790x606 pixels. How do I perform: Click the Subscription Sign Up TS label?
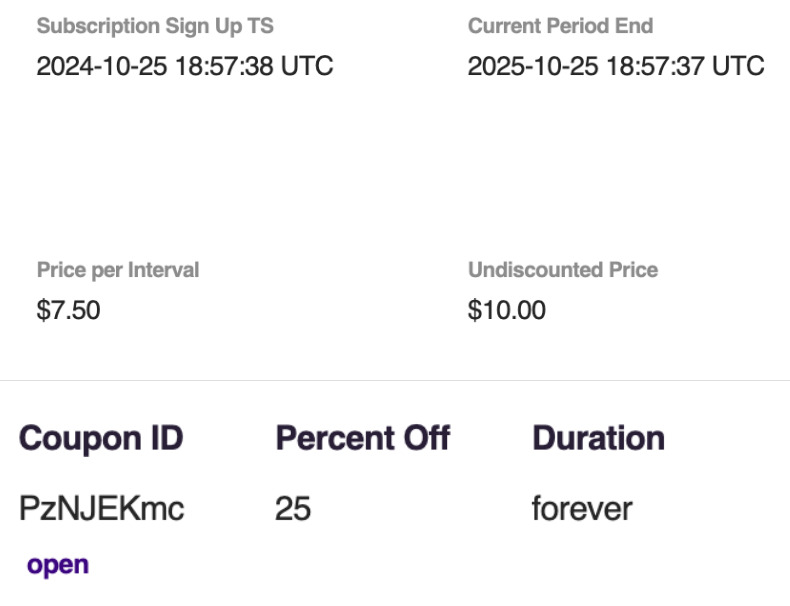[x=155, y=26]
